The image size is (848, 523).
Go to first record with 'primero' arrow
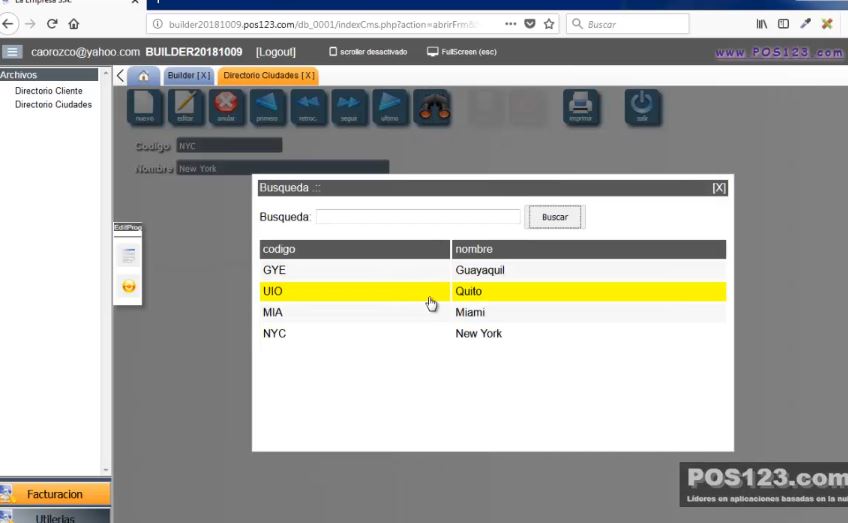[x=267, y=106]
